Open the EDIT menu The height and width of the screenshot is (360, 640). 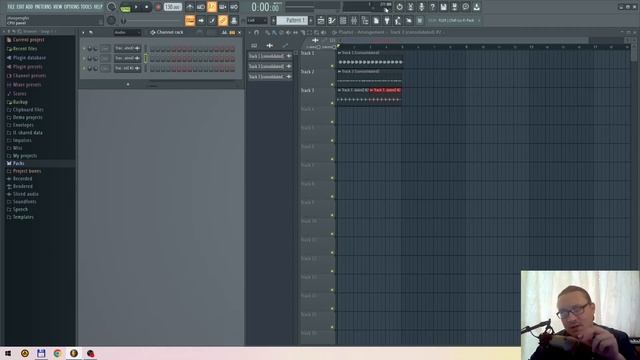(x=20, y=7)
